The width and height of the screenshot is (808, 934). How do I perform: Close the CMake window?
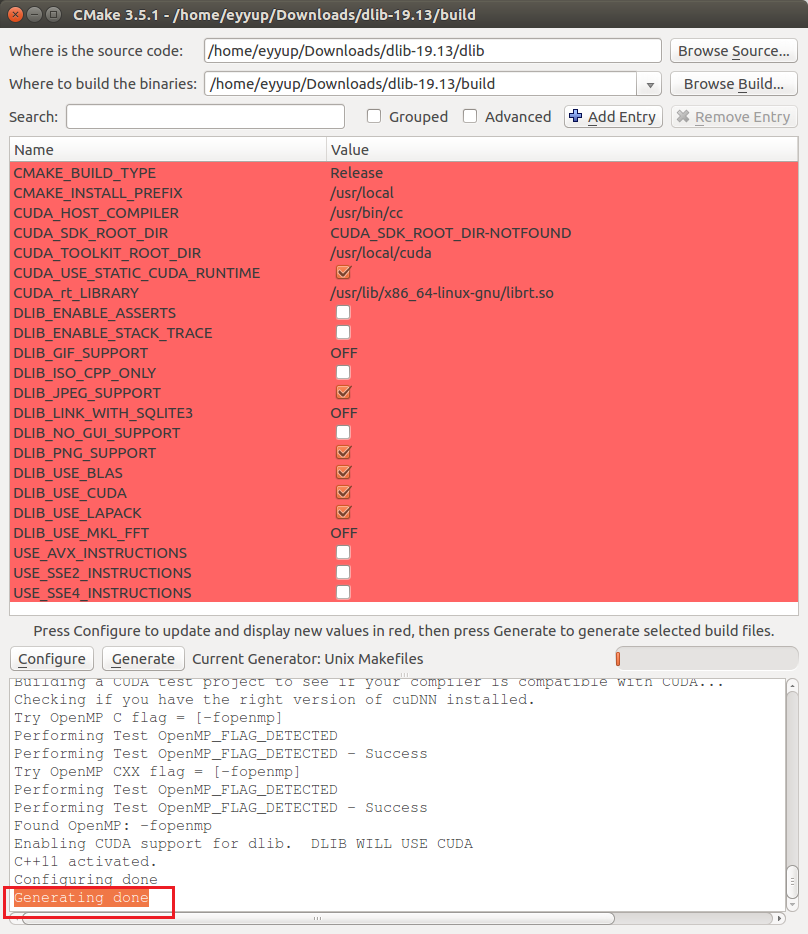(15, 14)
